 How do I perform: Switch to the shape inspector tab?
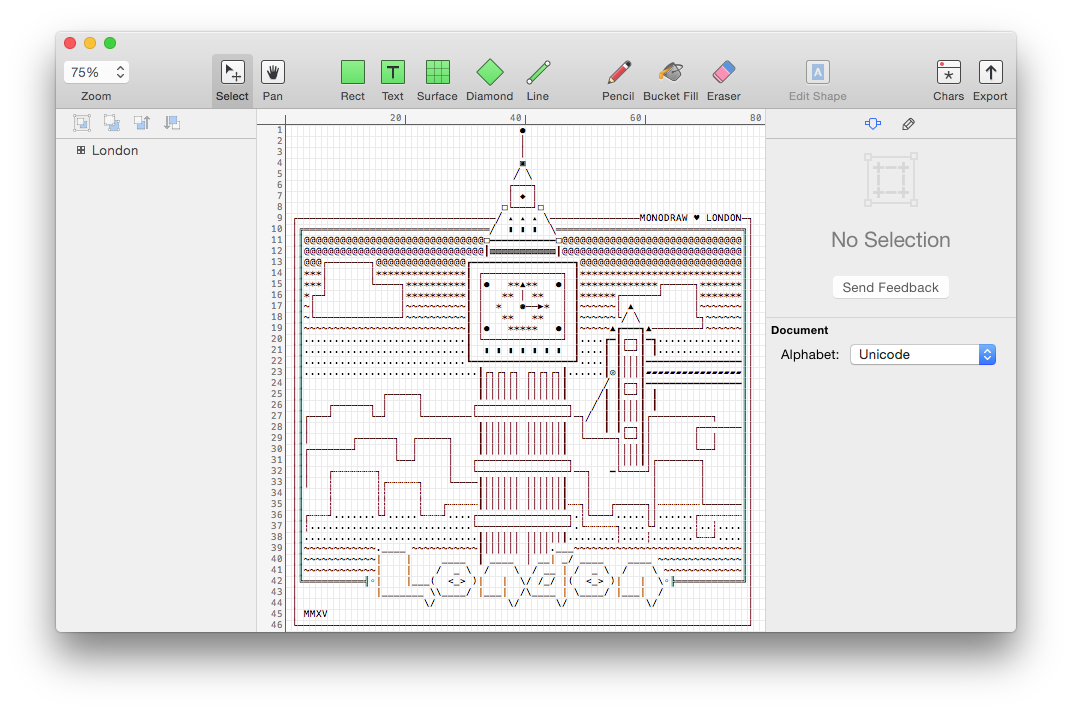click(x=873, y=124)
